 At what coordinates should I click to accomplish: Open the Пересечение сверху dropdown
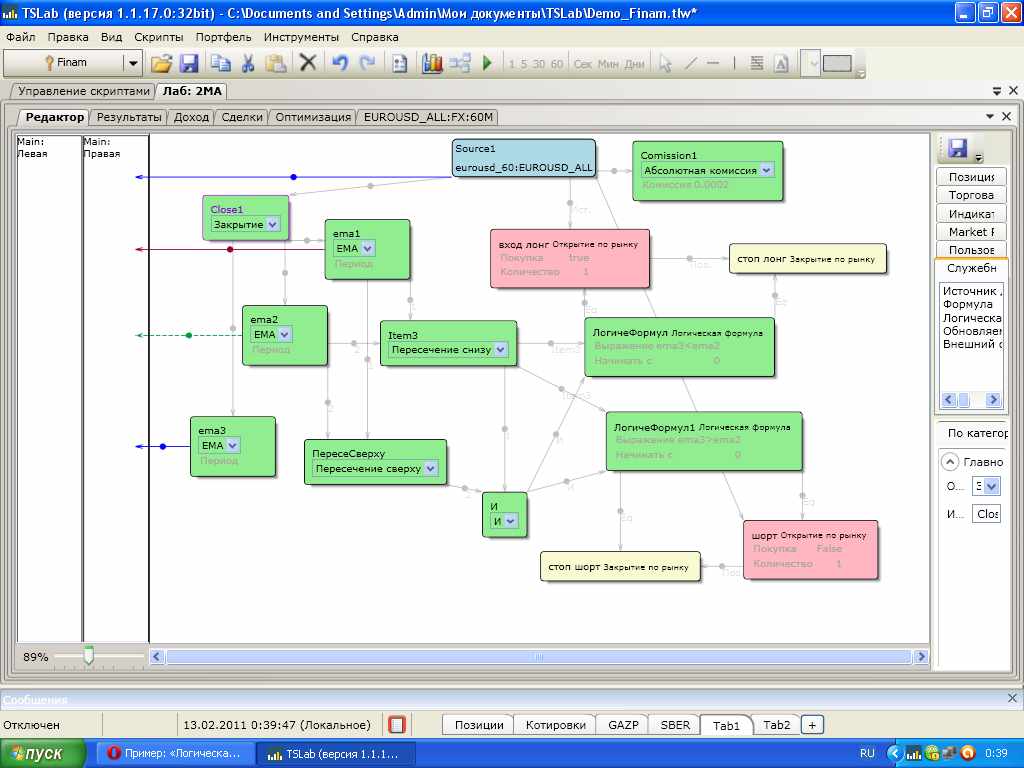point(430,468)
